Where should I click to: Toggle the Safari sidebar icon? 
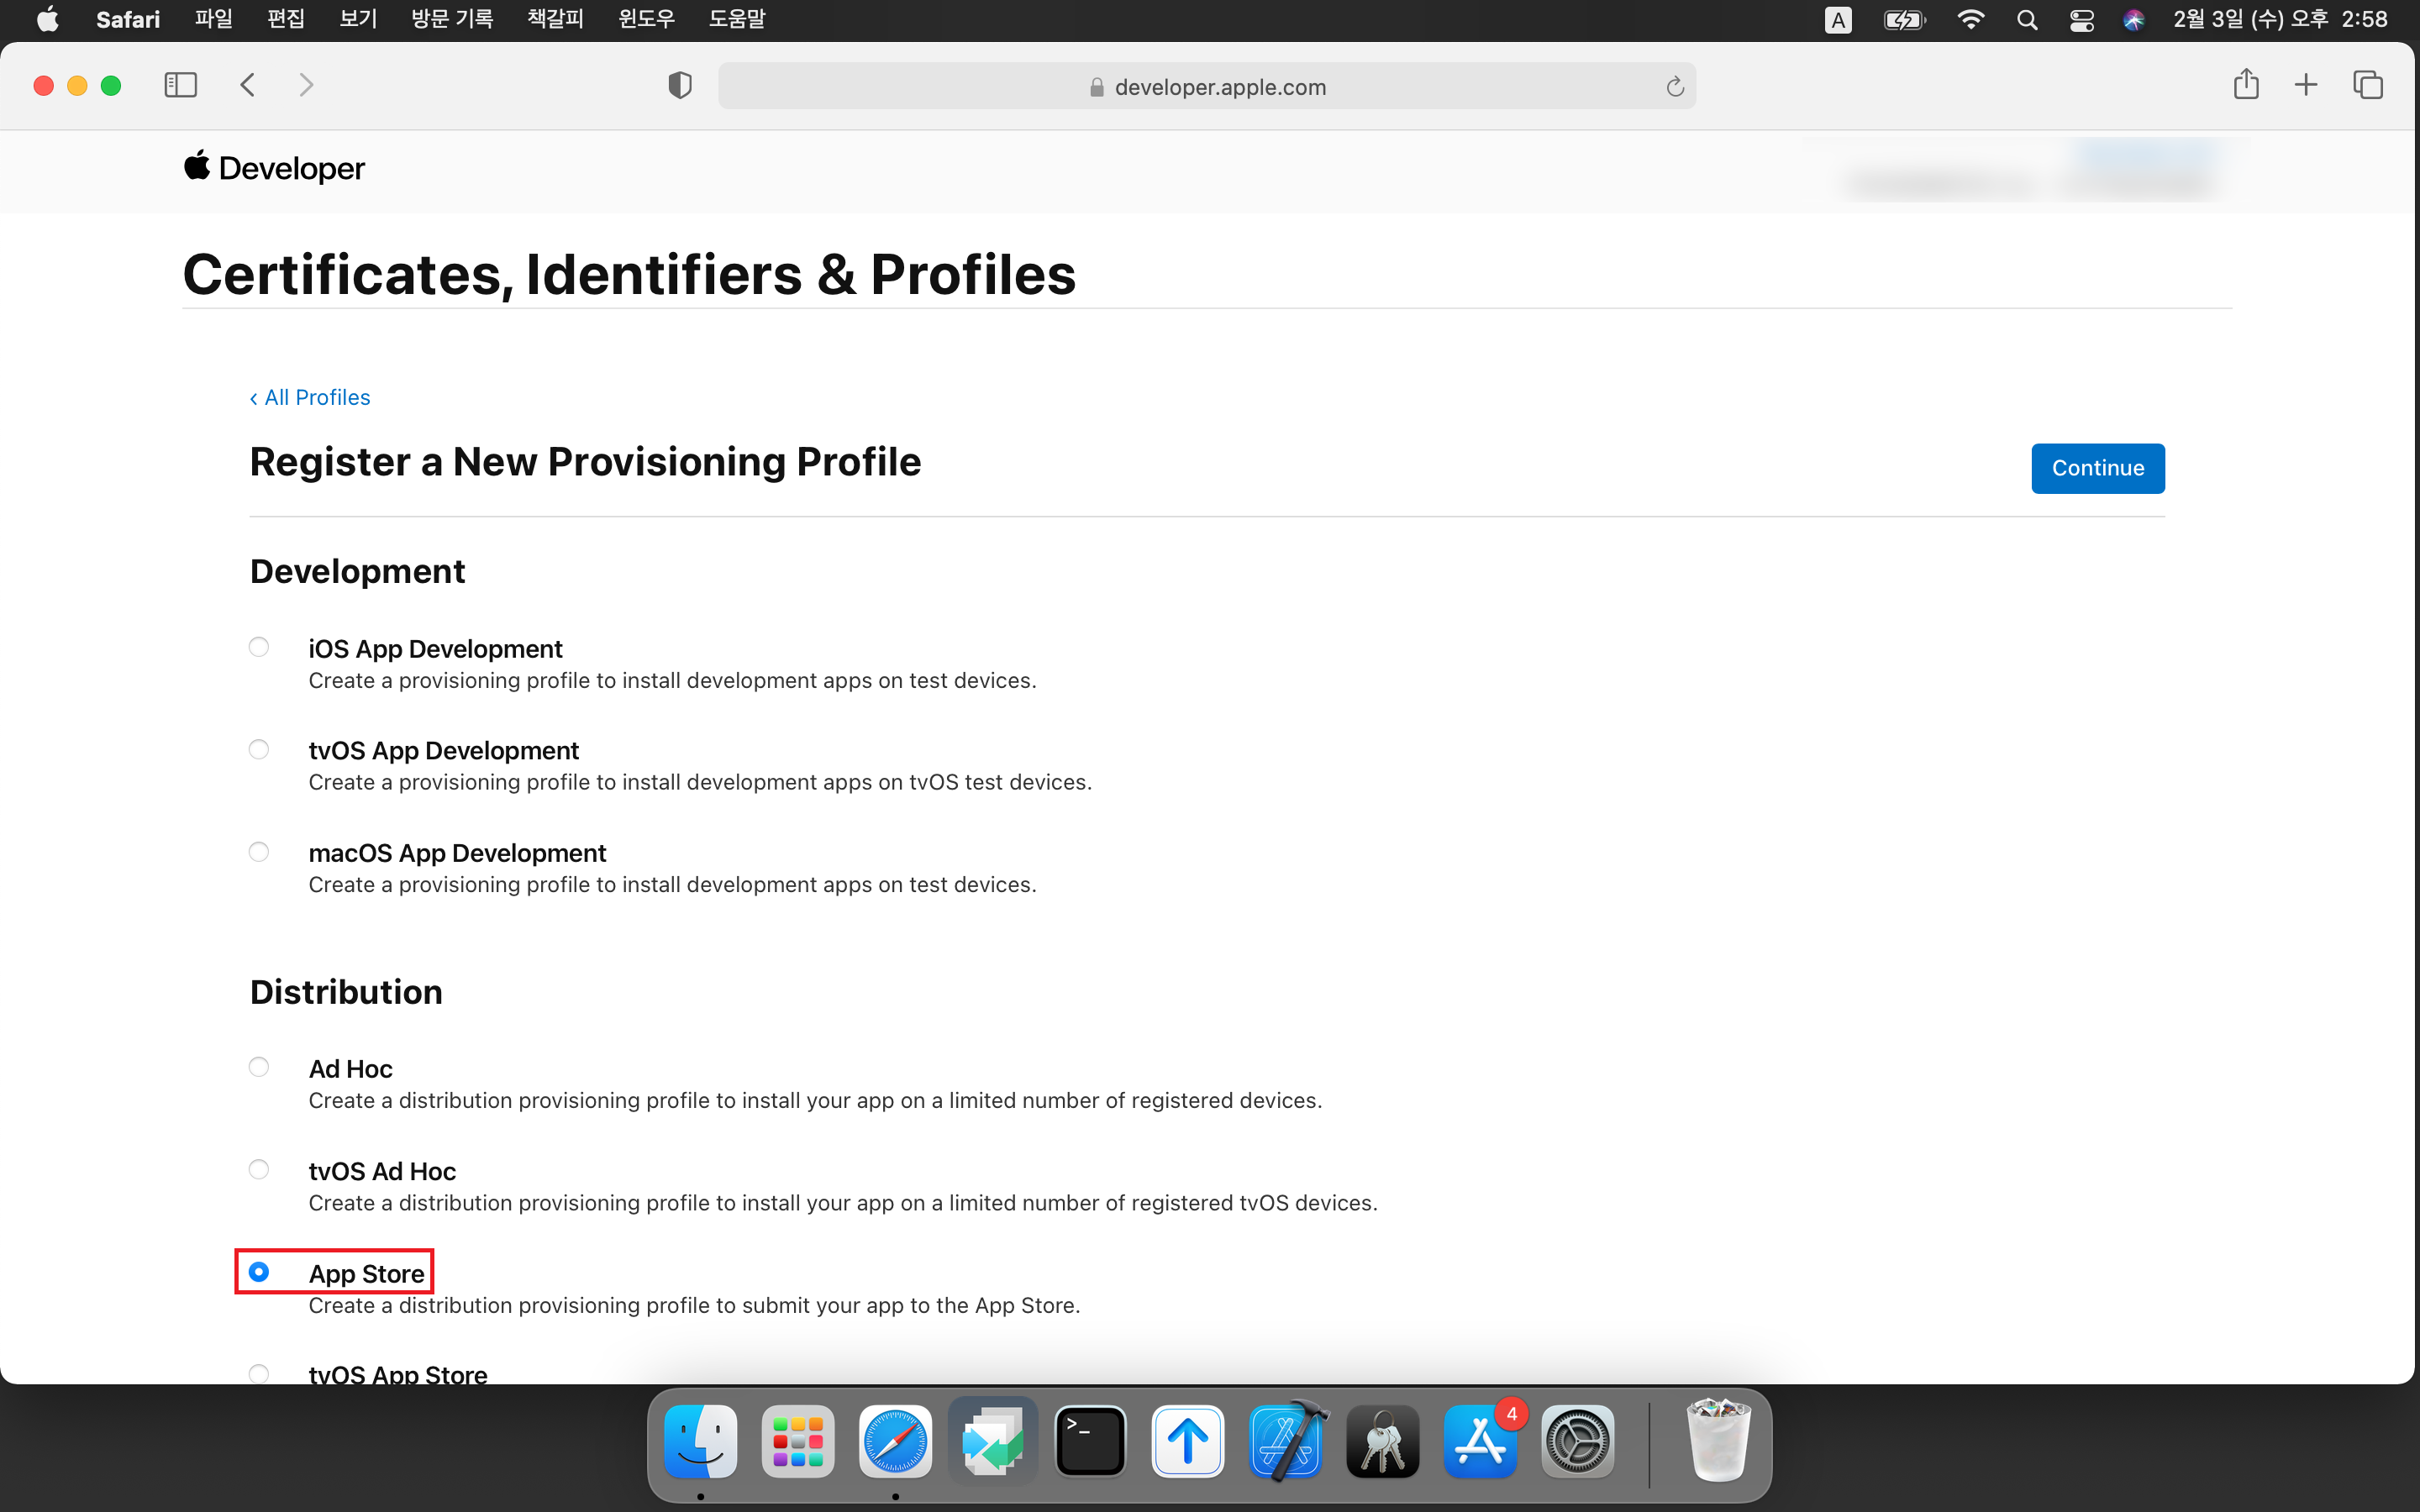coord(180,85)
